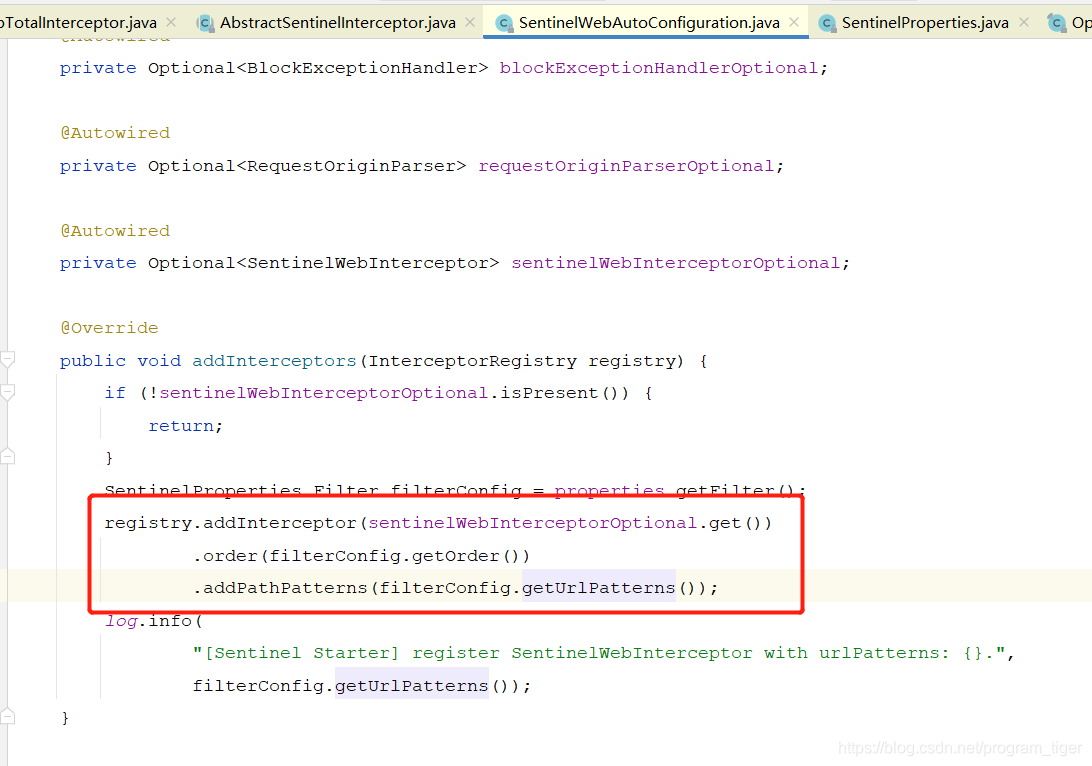Click the @Override annotation
This screenshot has height=766, width=1092.
click(109, 328)
